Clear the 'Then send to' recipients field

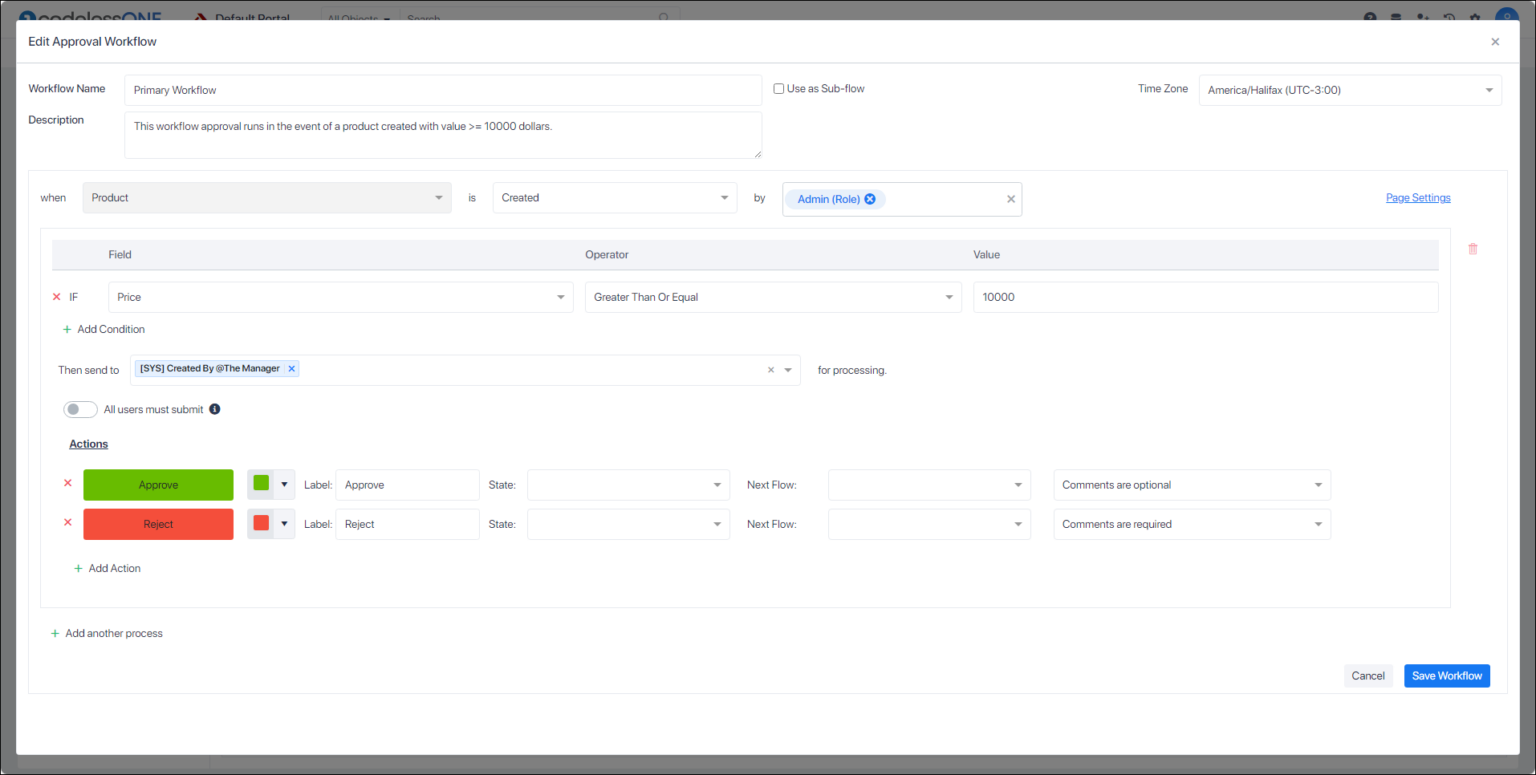[771, 370]
